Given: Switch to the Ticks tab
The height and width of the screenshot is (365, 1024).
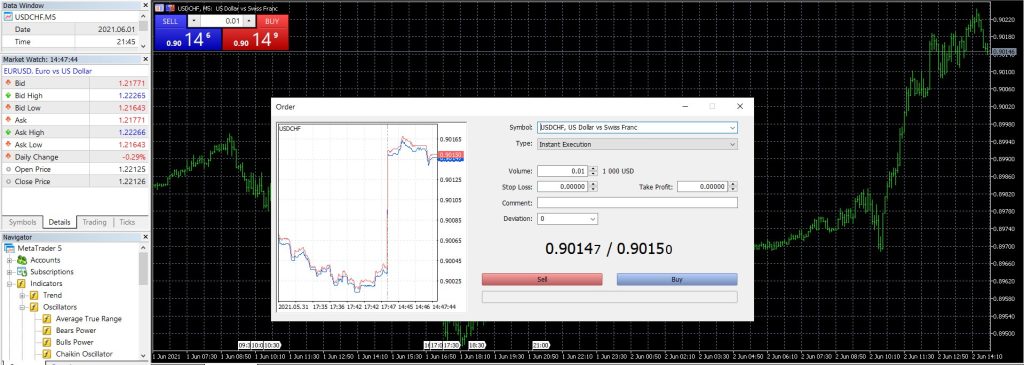Looking at the screenshot, I should click(127, 222).
